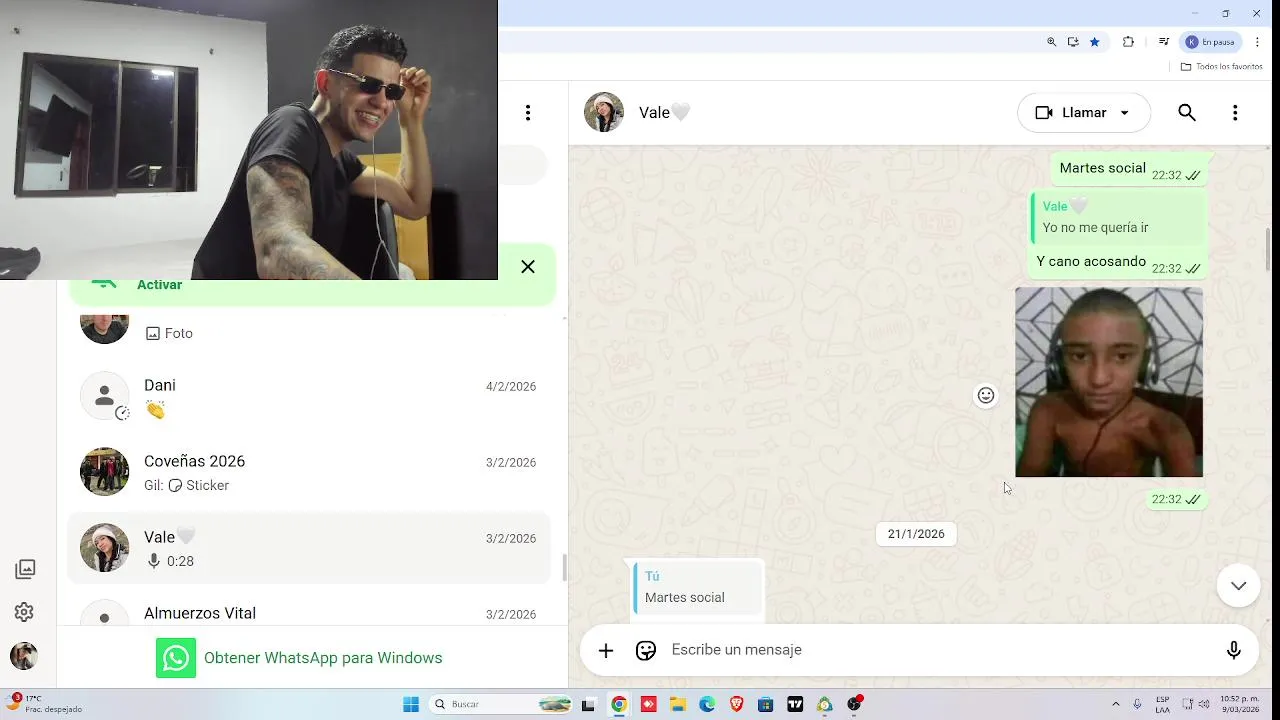Click the Activar label in the banner
This screenshot has height=720, width=1280.
coord(159,285)
